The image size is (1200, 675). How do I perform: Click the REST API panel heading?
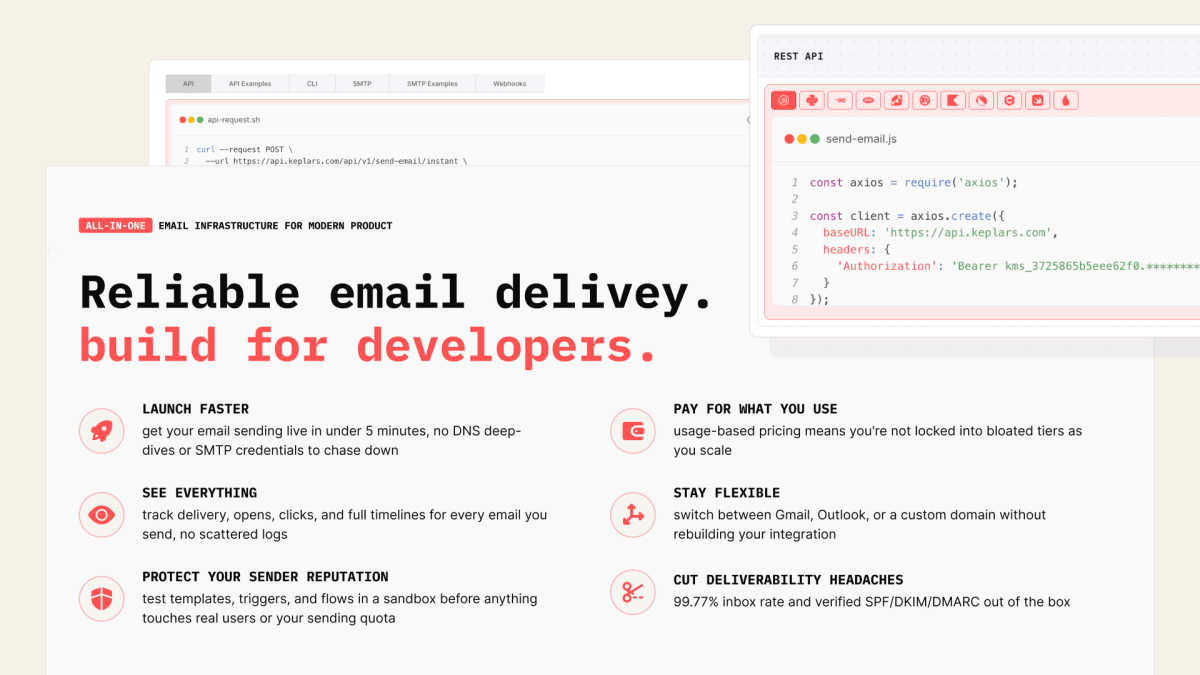pyautogui.click(x=798, y=56)
